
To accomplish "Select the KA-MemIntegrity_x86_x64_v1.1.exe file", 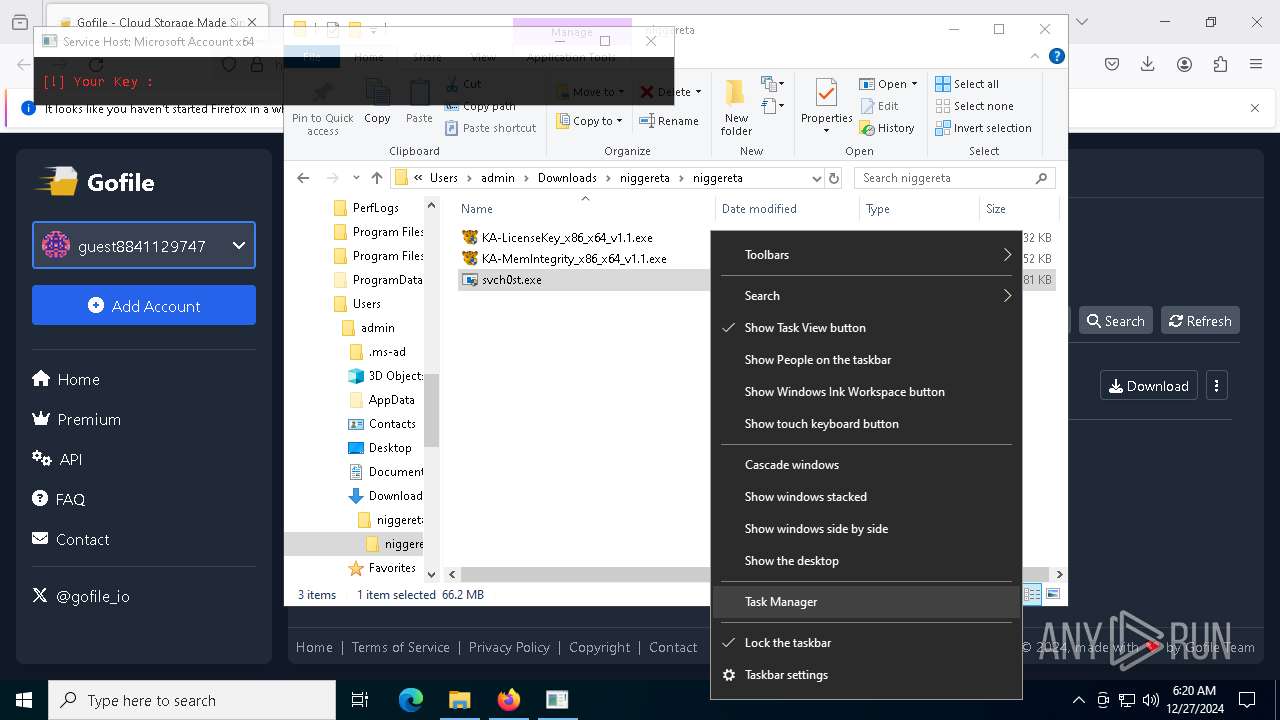I will pyautogui.click(x=573, y=259).
